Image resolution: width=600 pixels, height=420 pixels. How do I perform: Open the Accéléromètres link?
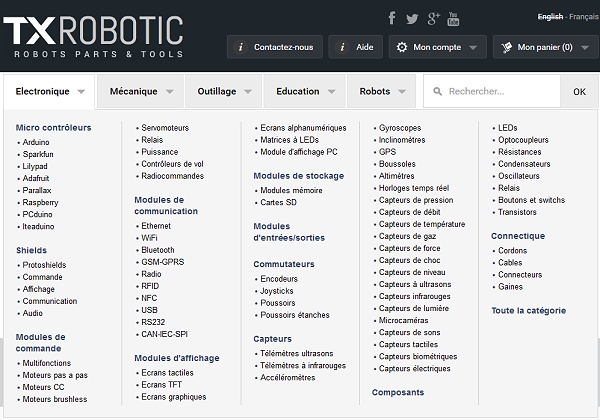pos(288,378)
